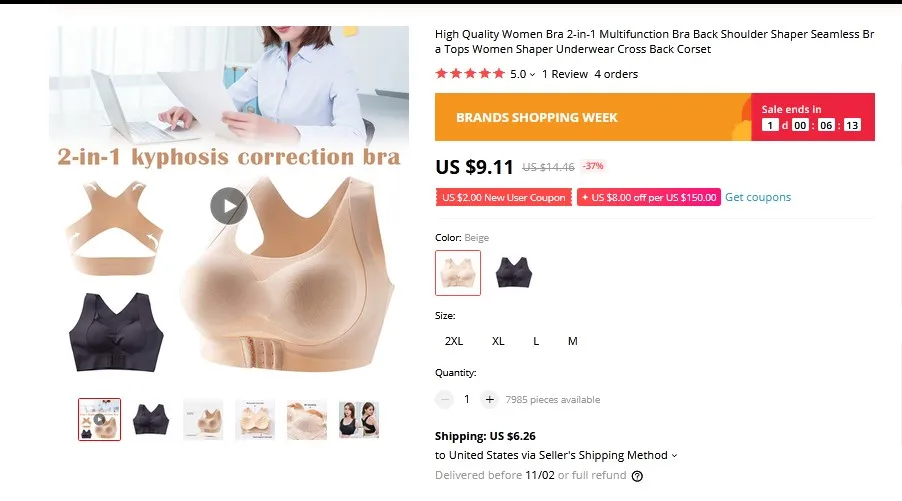The width and height of the screenshot is (902, 501).
Task: Choose size 2XL
Action: (454, 341)
